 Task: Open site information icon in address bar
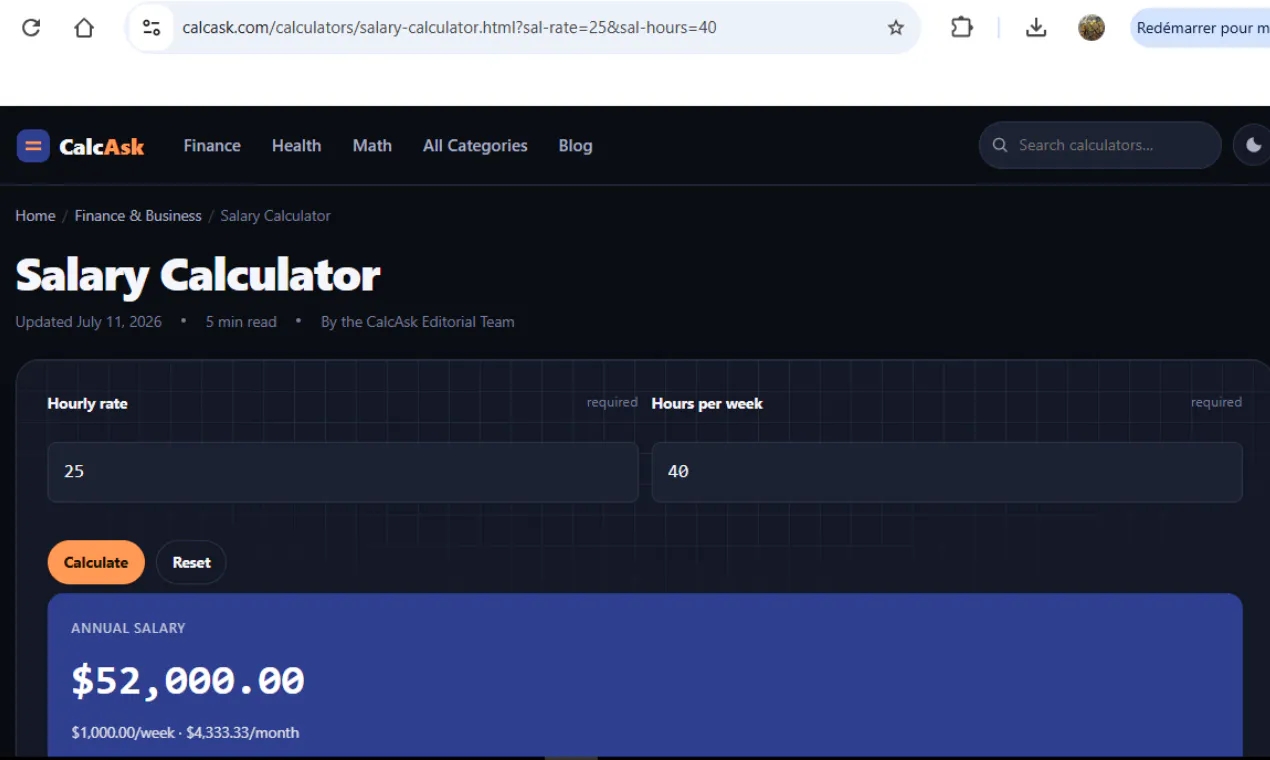151,28
